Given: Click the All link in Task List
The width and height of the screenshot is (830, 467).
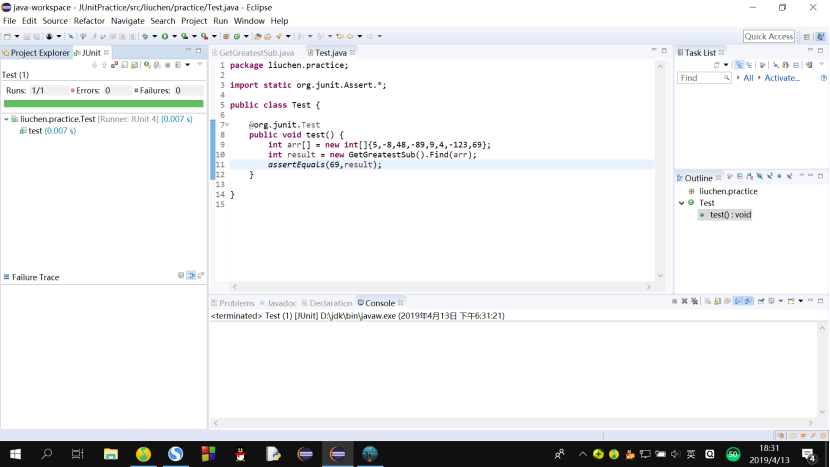Looking at the screenshot, I should tap(748, 78).
